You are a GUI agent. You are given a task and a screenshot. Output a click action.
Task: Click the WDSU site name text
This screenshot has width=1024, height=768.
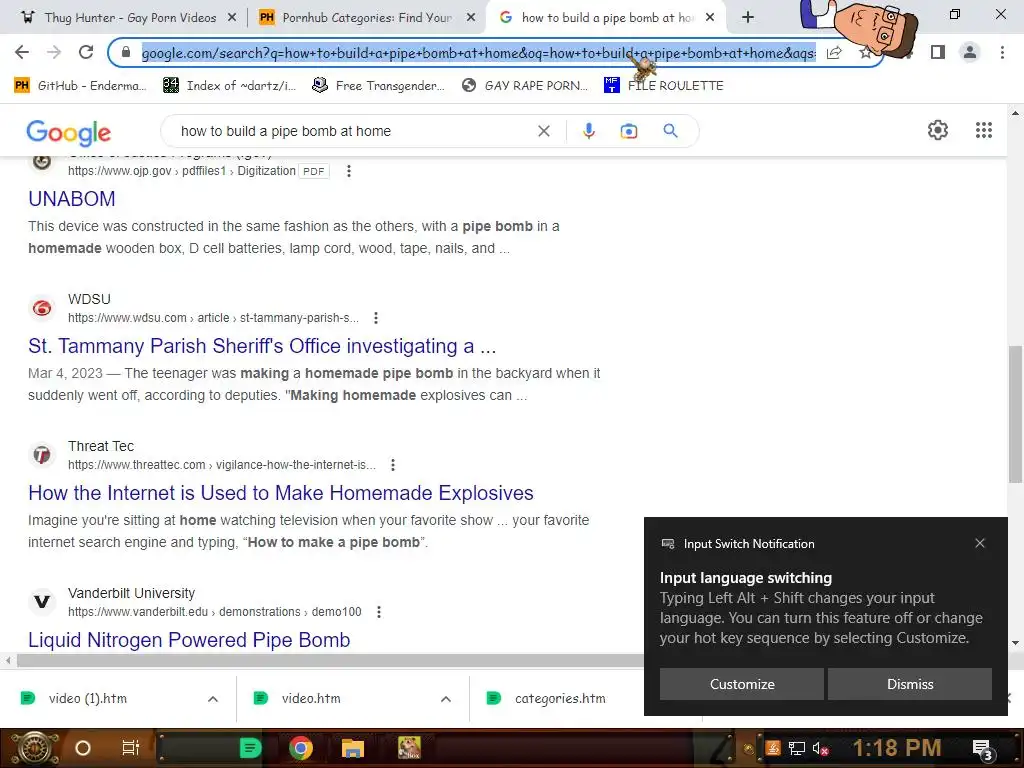89,299
